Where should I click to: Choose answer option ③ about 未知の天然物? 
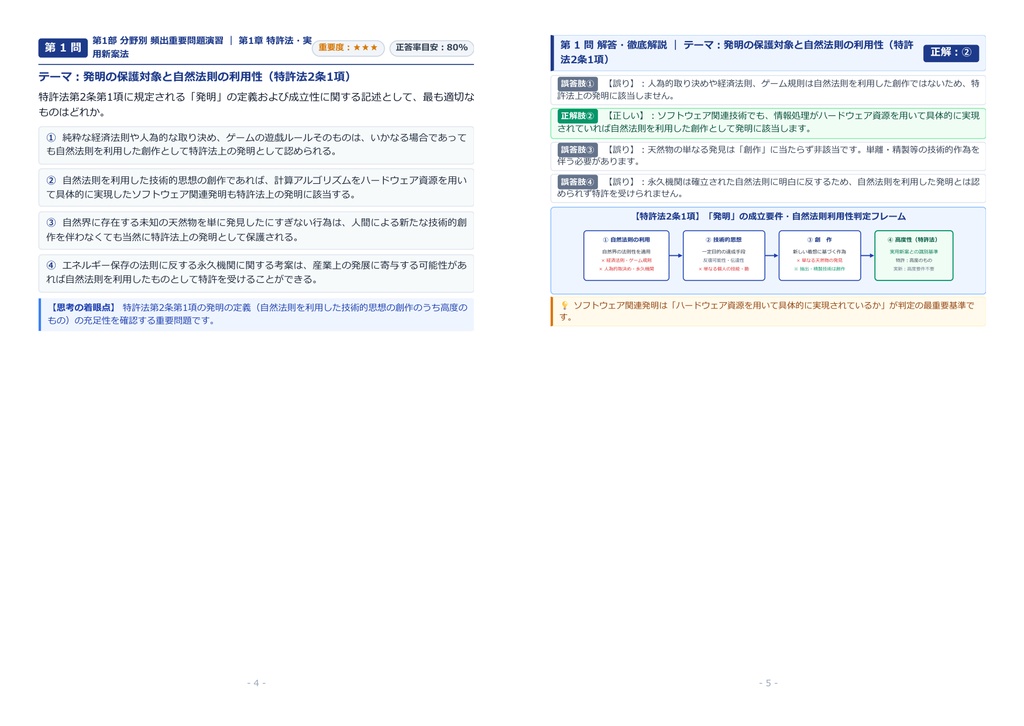pos(256,230)
